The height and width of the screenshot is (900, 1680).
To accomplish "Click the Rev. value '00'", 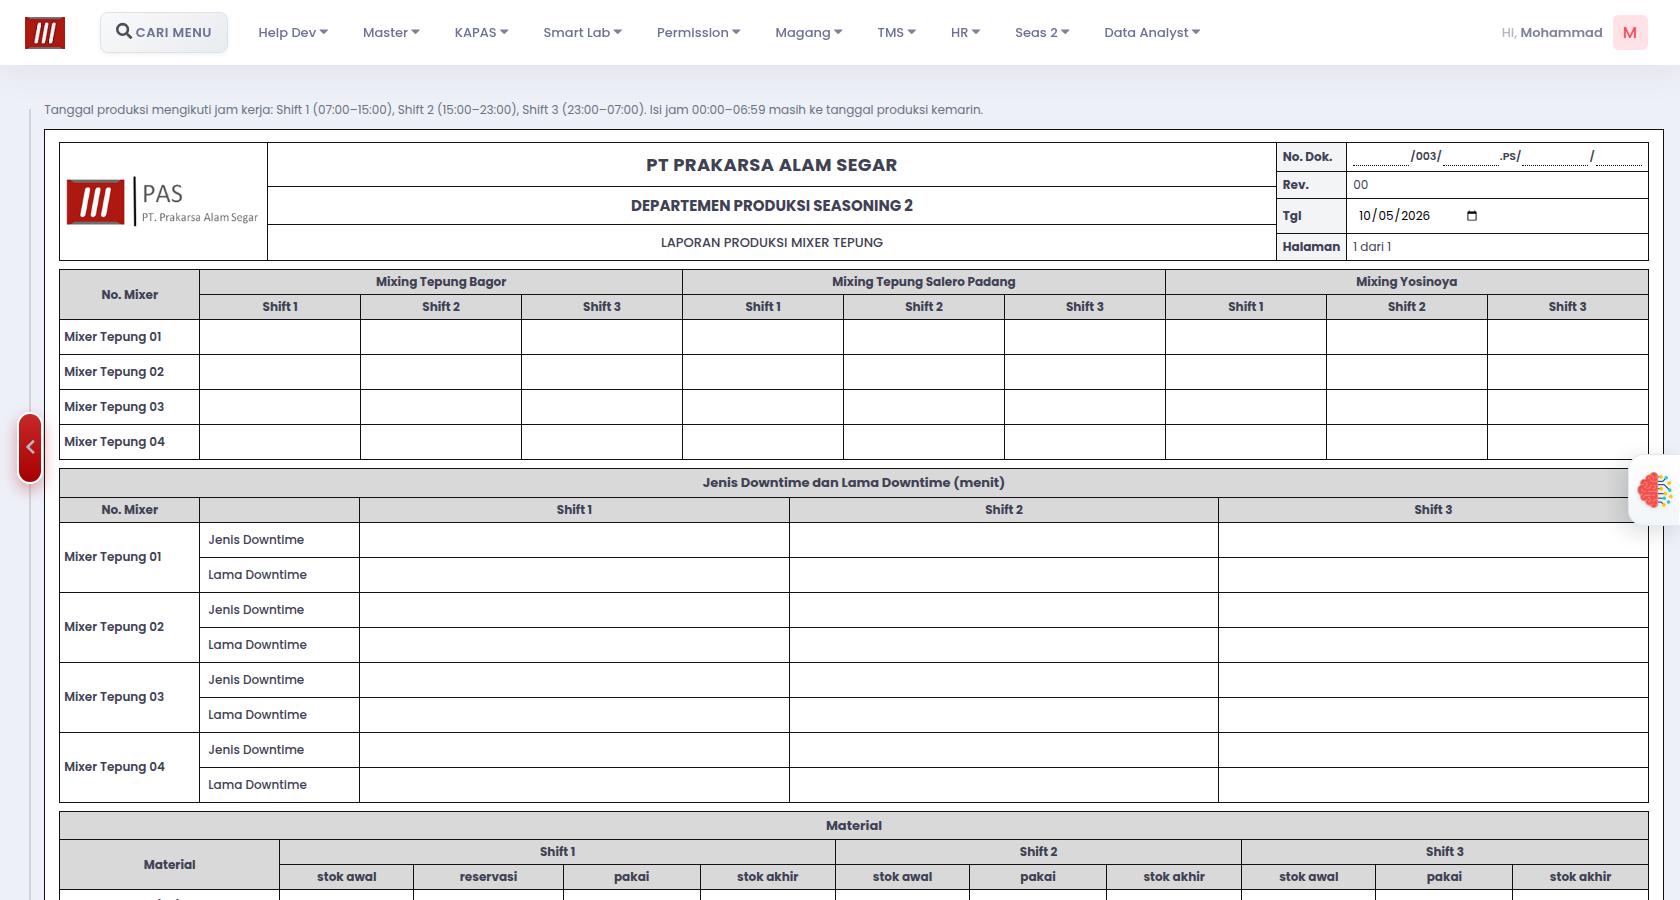I will pyautogui.click(x=1361, y=185).
